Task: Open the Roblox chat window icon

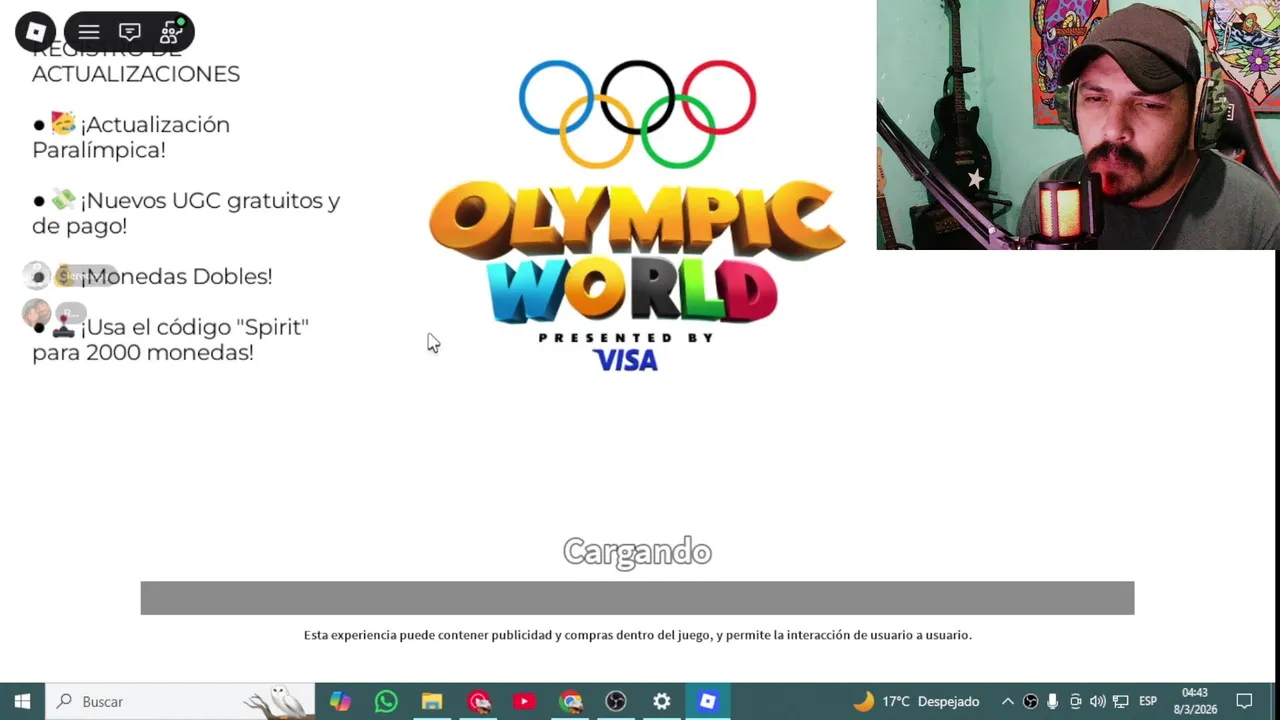Action: click(130, 32)
